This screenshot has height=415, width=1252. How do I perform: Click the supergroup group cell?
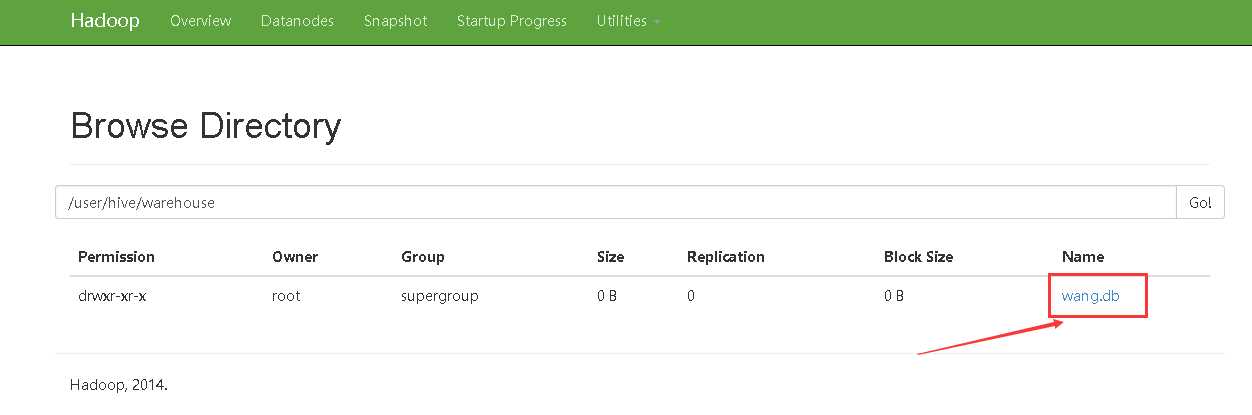click(439, 296)
